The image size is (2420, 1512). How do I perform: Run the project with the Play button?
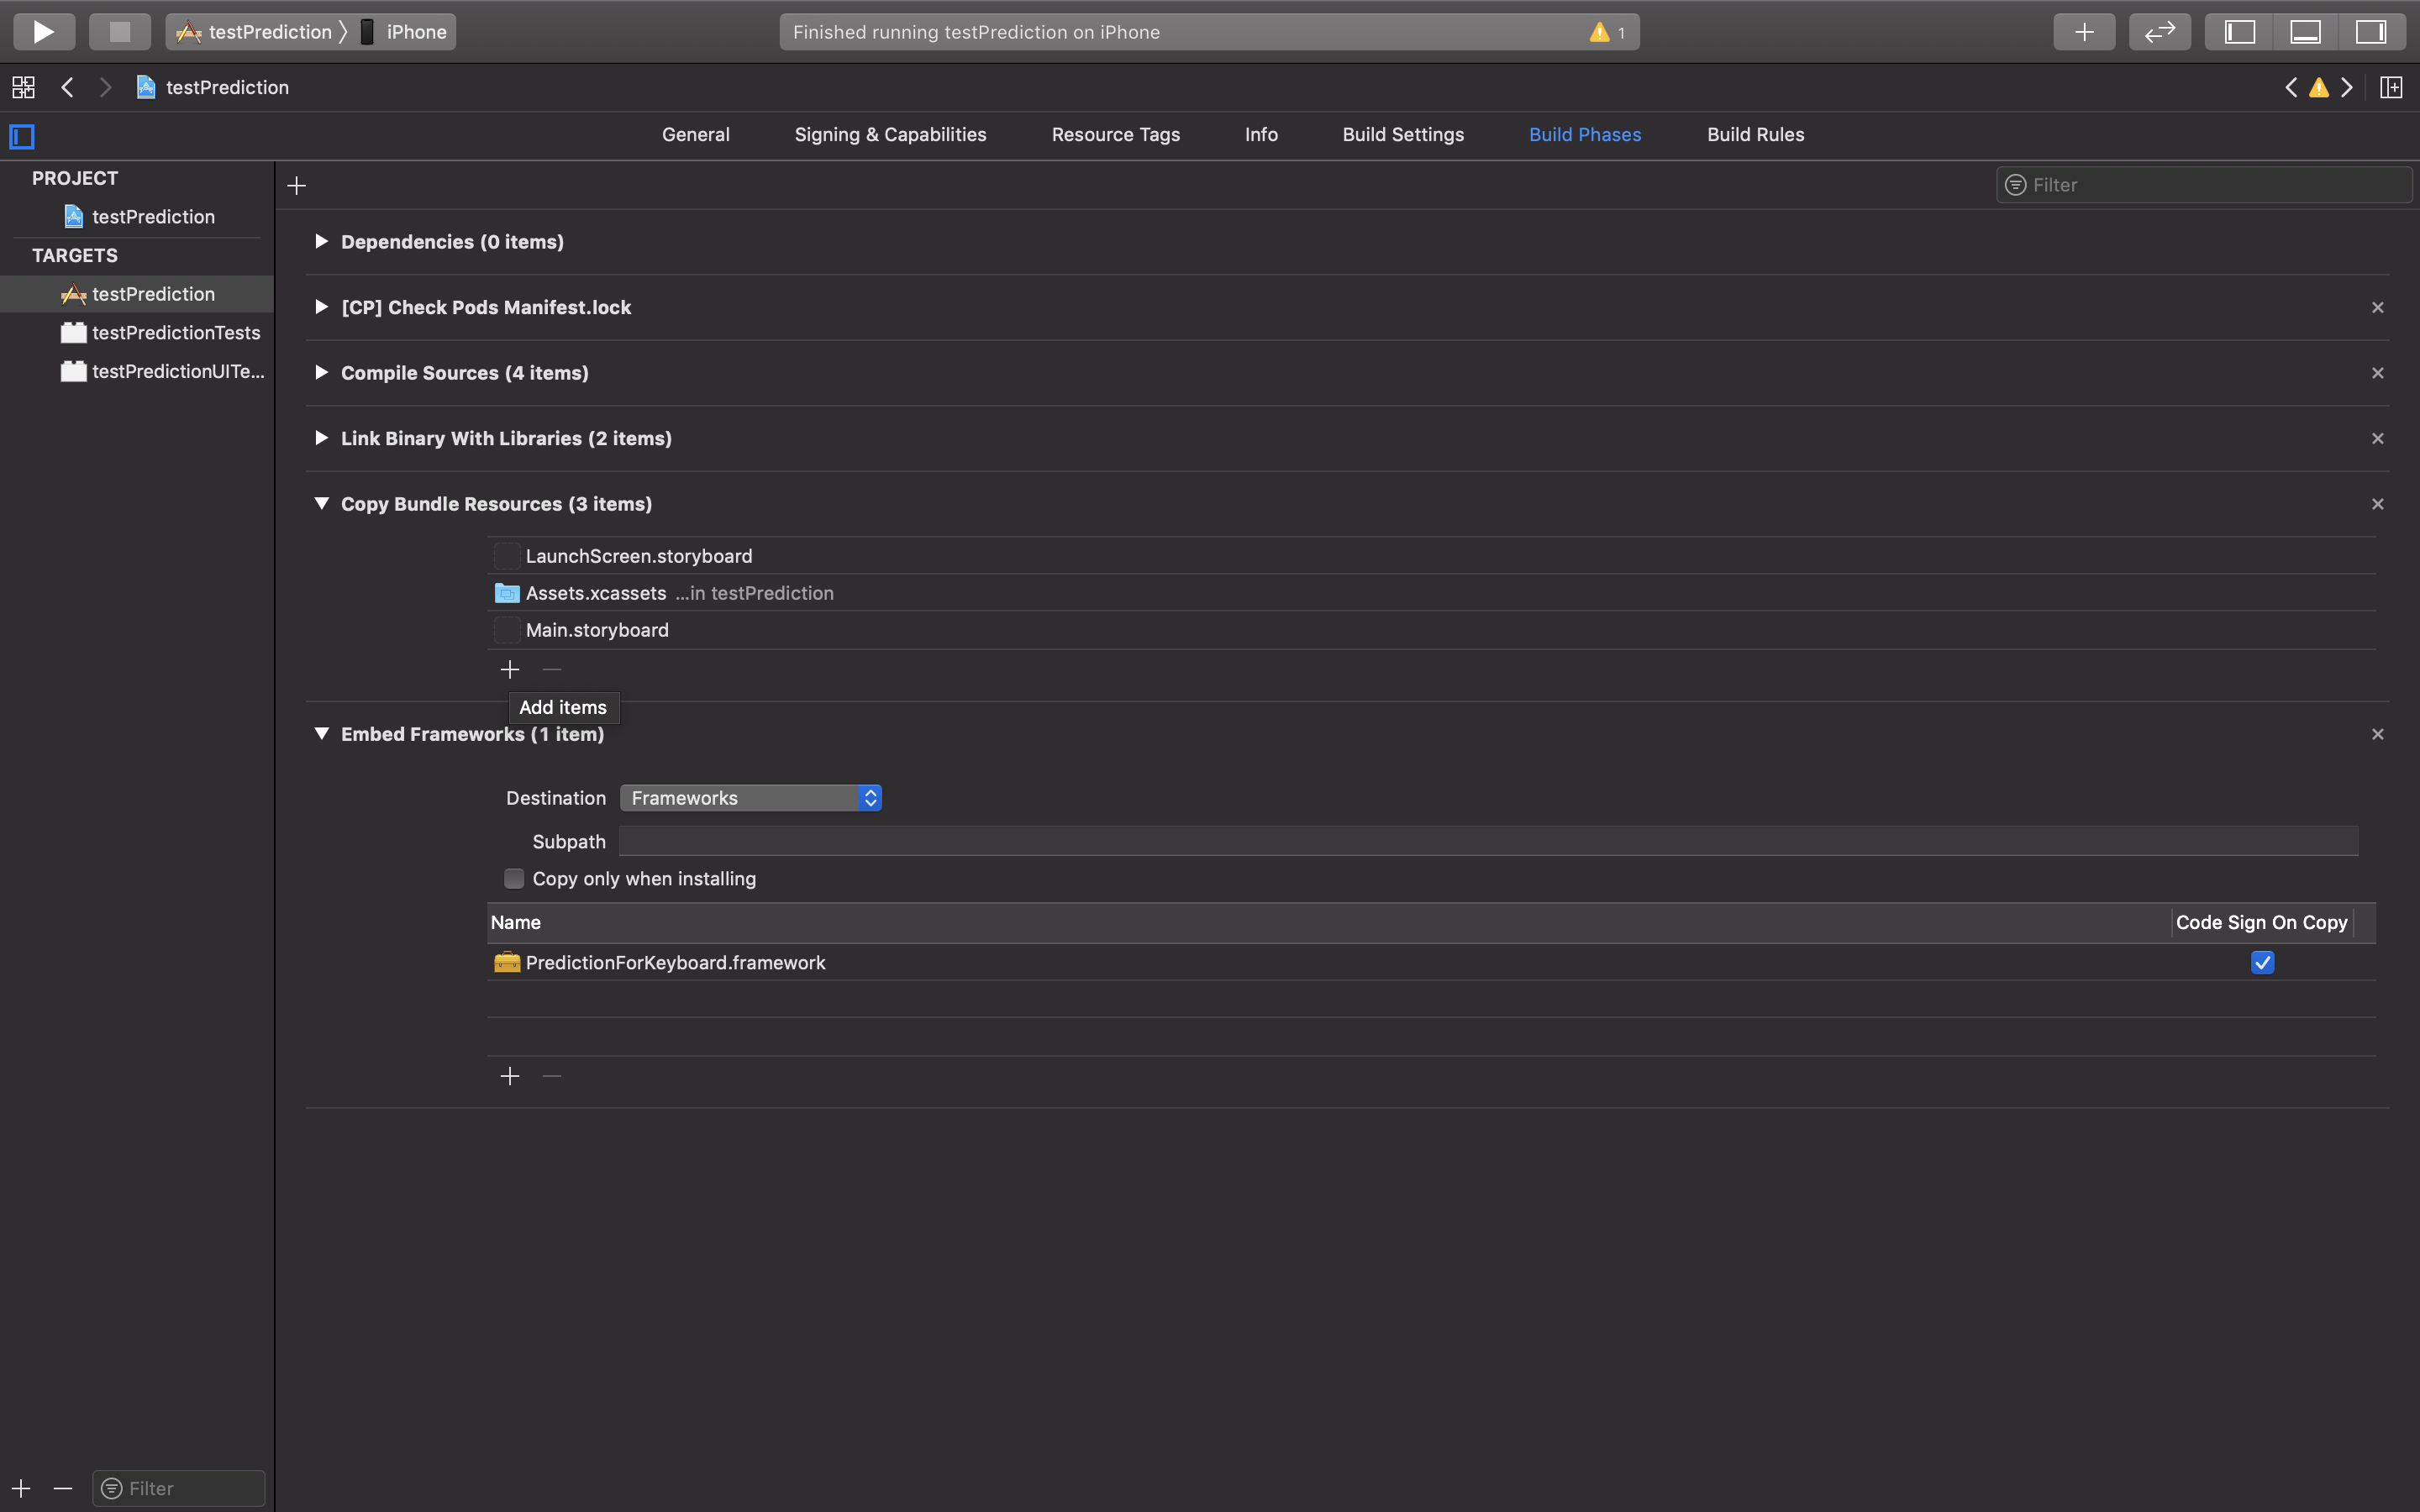pyautogui.click(x=44, y=32)
